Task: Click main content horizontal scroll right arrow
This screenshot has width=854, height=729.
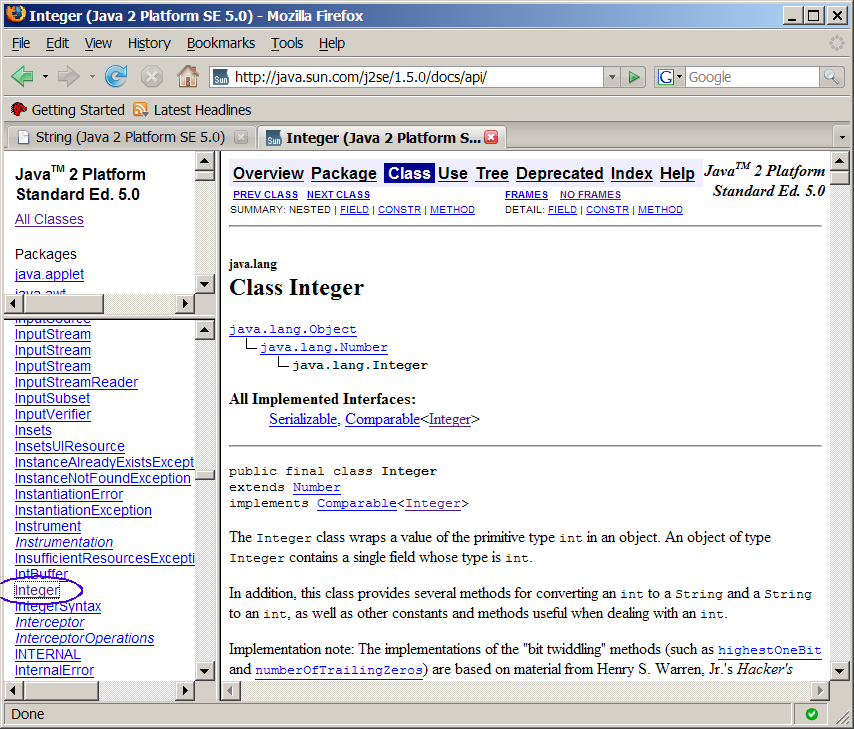Action: tap(819, 691)
